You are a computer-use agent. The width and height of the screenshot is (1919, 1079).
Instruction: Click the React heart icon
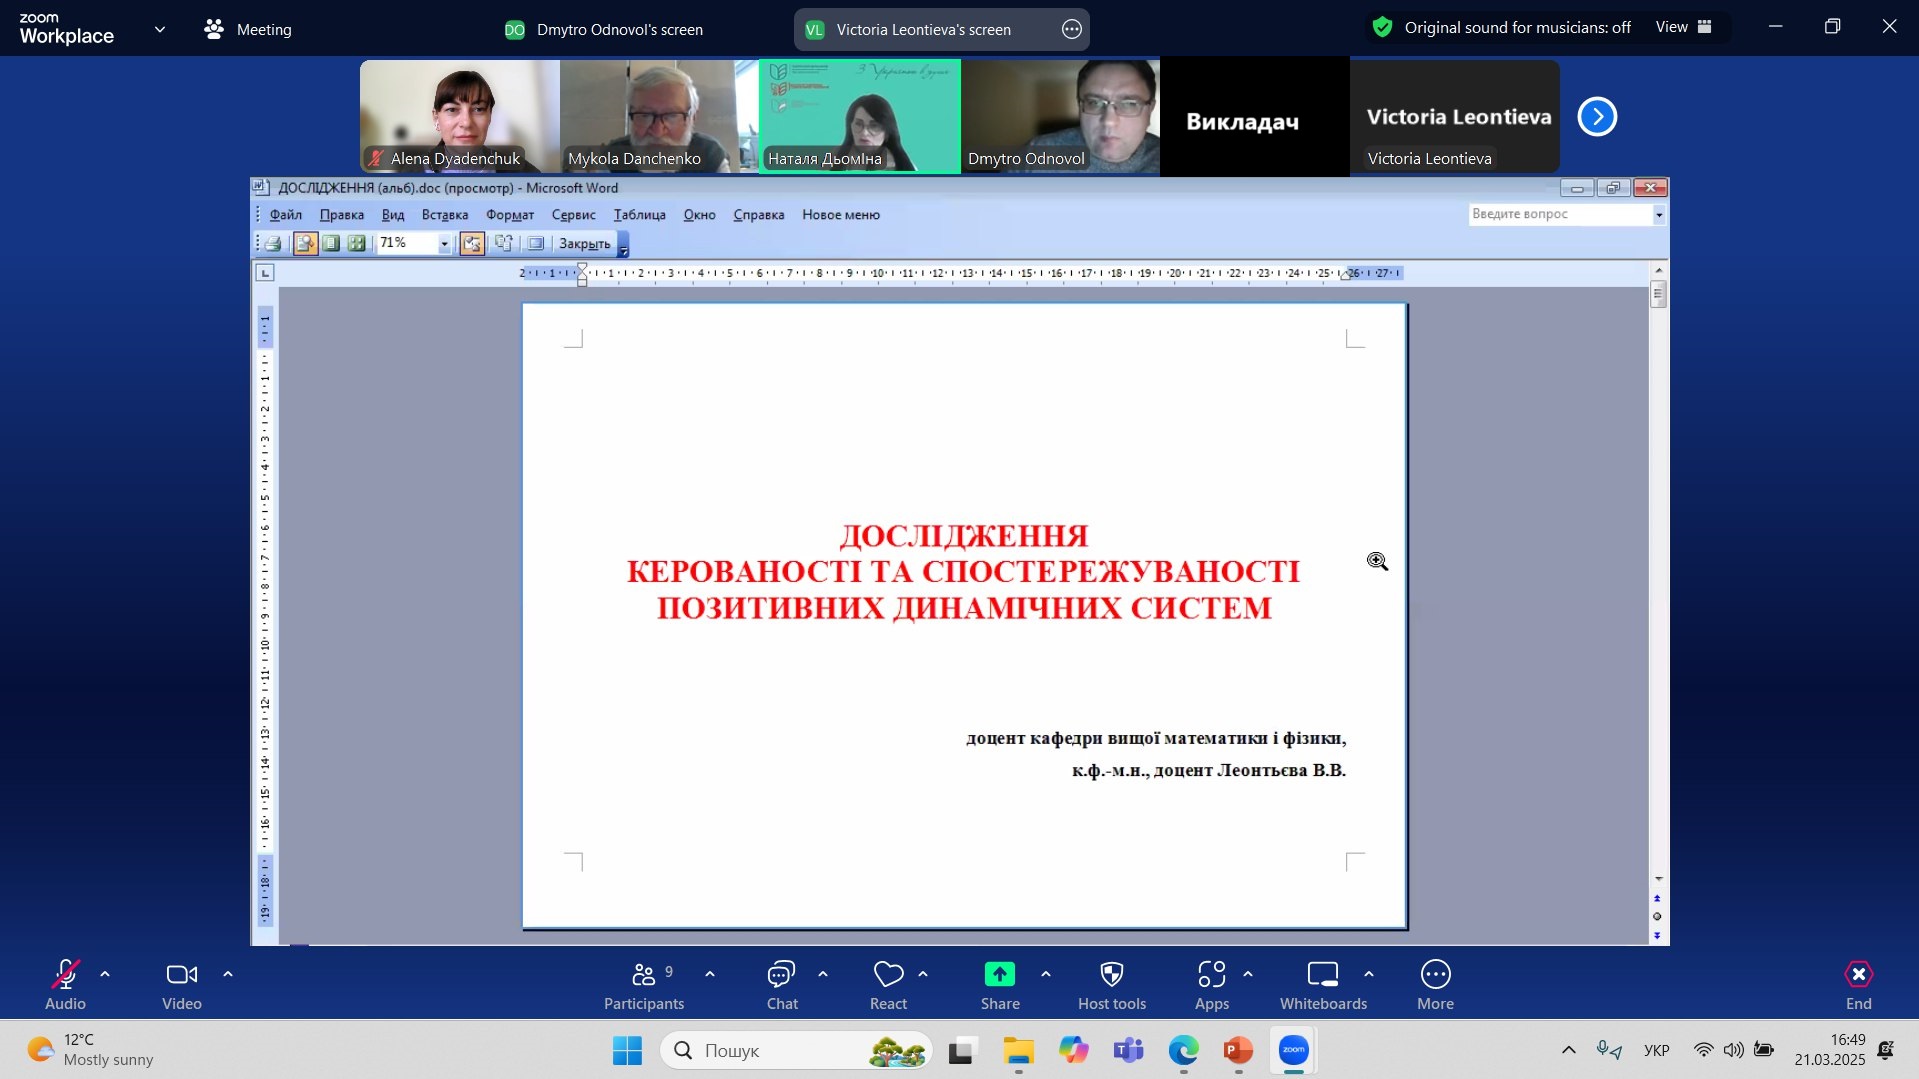(x=887, y=975)
